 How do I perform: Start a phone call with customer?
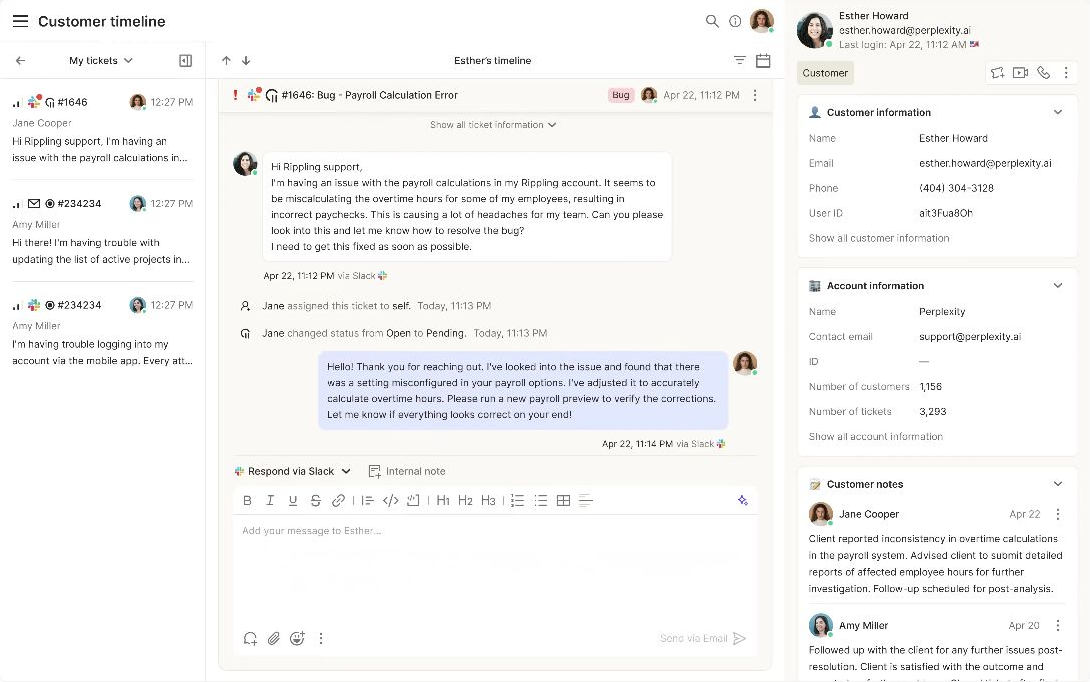[x=1043, y=73]
